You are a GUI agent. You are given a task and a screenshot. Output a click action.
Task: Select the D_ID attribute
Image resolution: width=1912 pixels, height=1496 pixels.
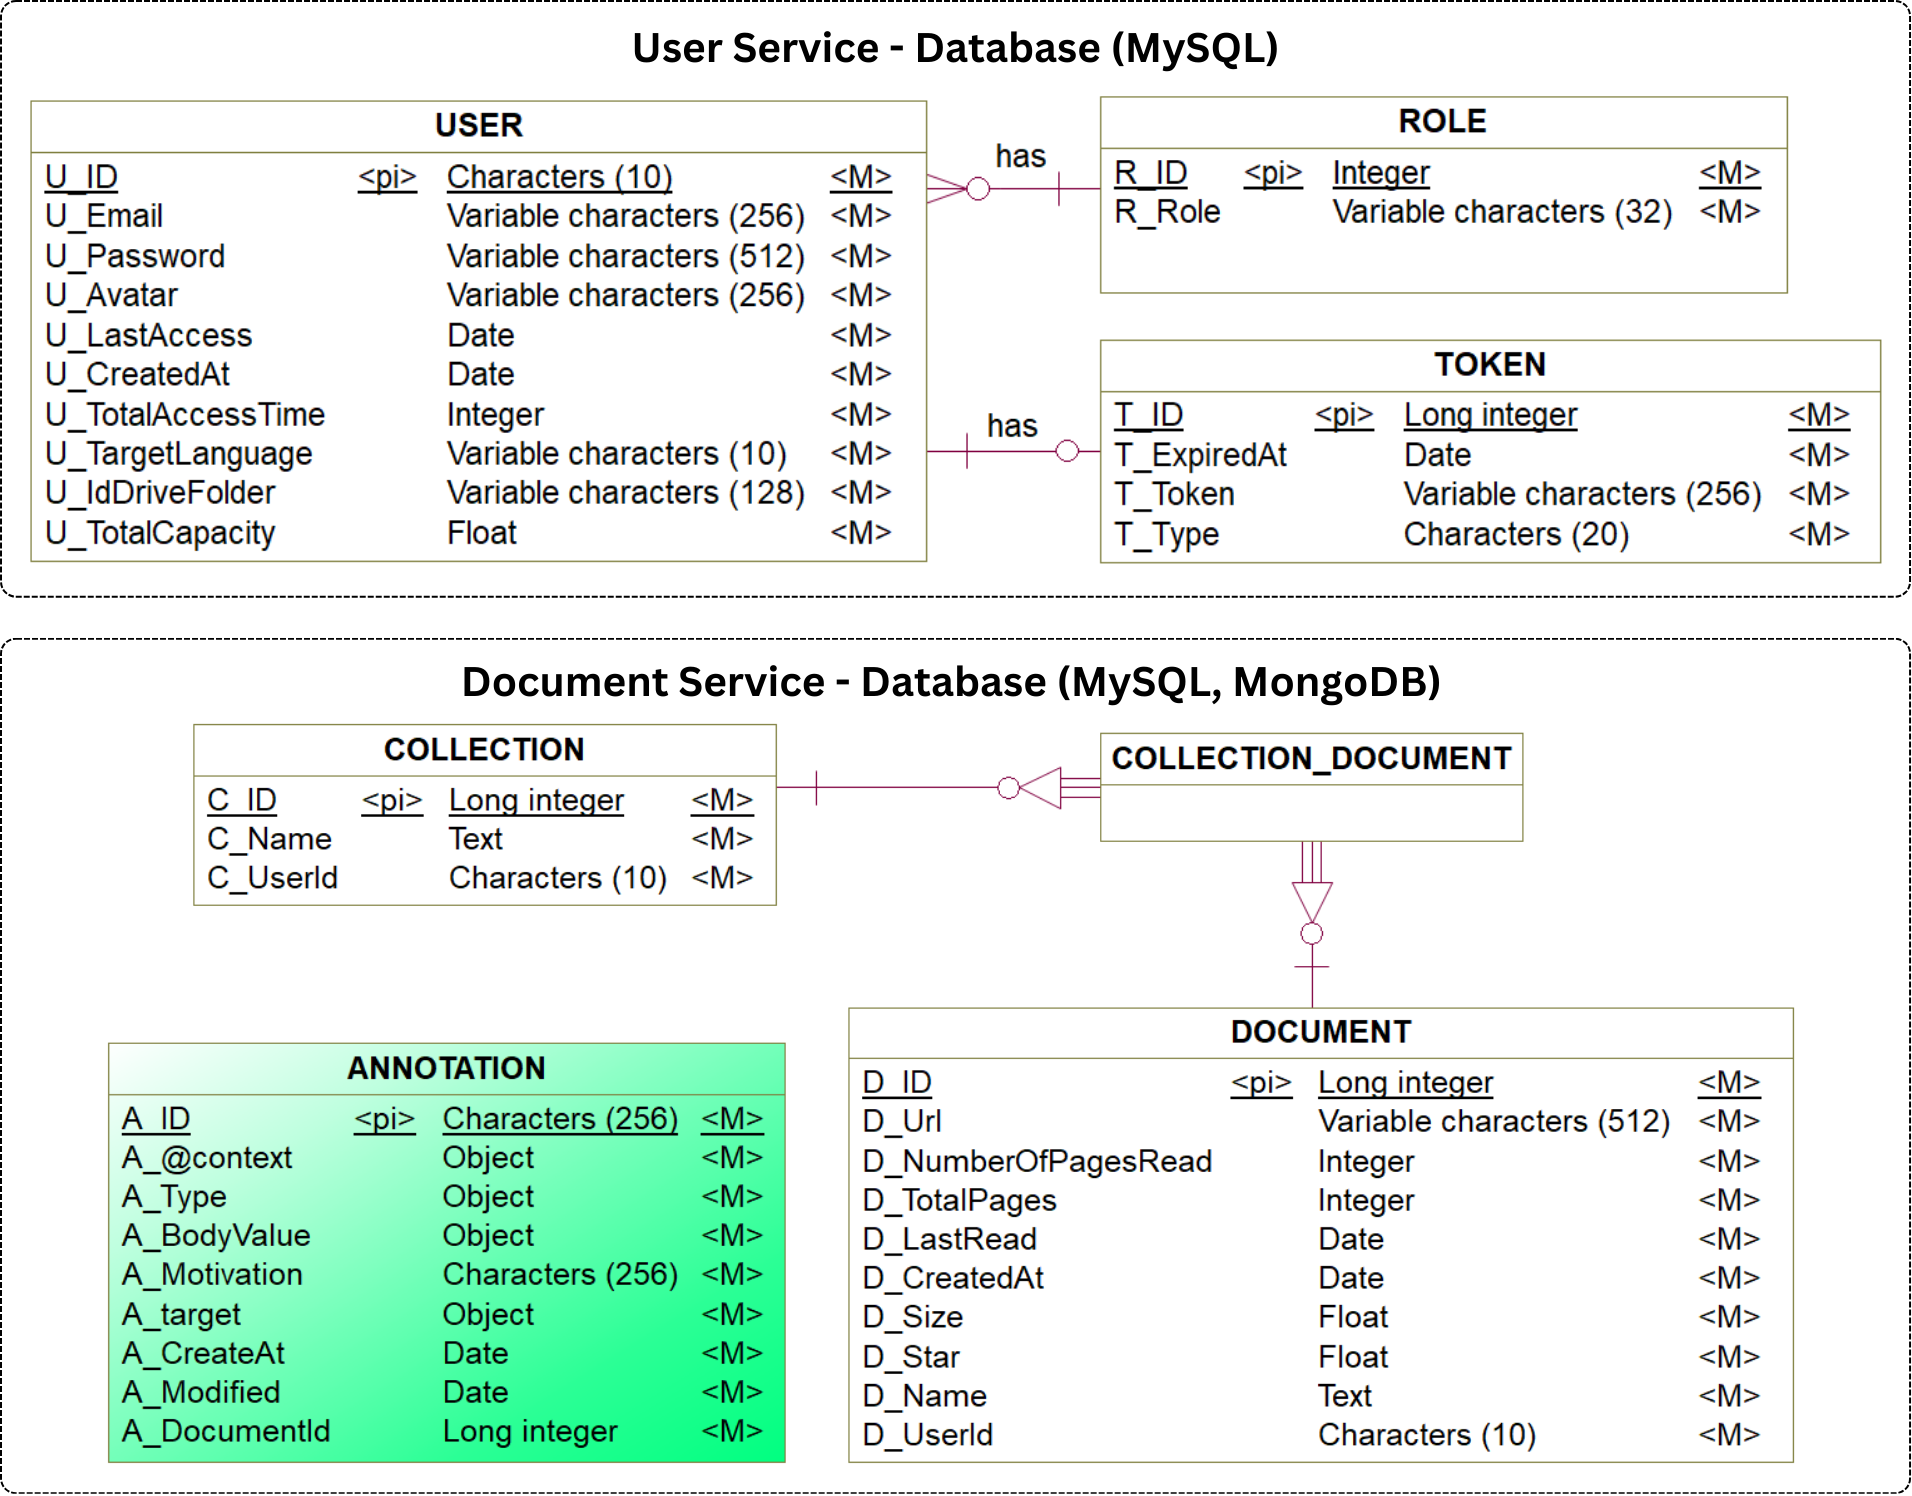tap(897, 1083)
